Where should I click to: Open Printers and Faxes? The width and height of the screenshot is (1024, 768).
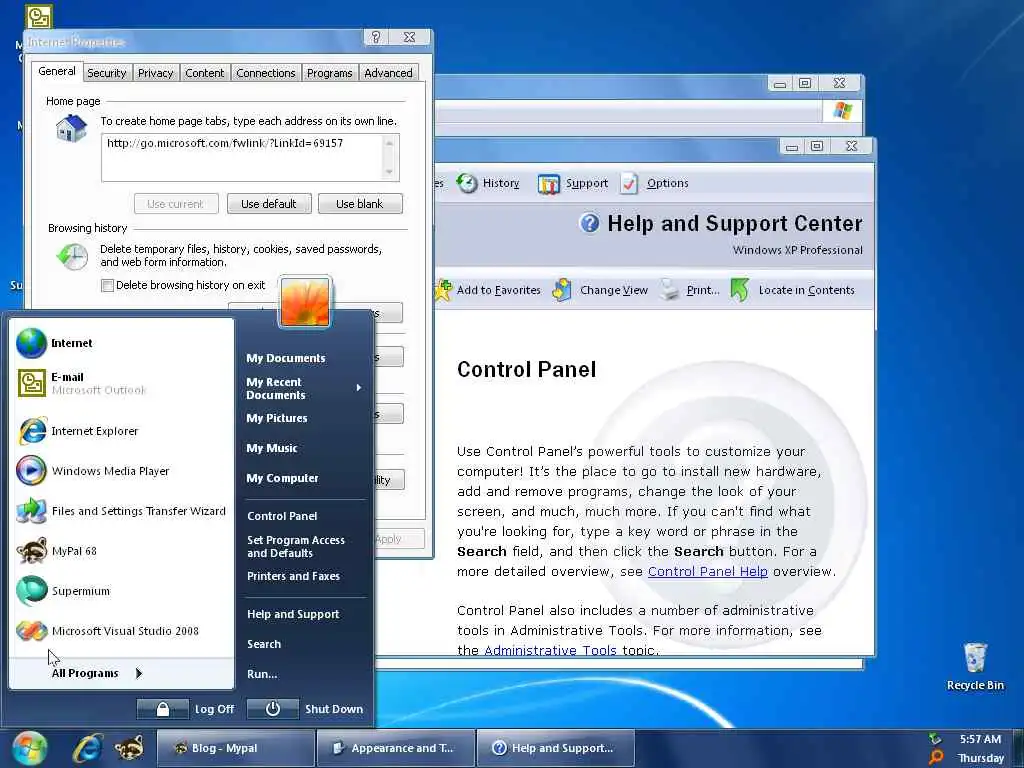[293, 576]
